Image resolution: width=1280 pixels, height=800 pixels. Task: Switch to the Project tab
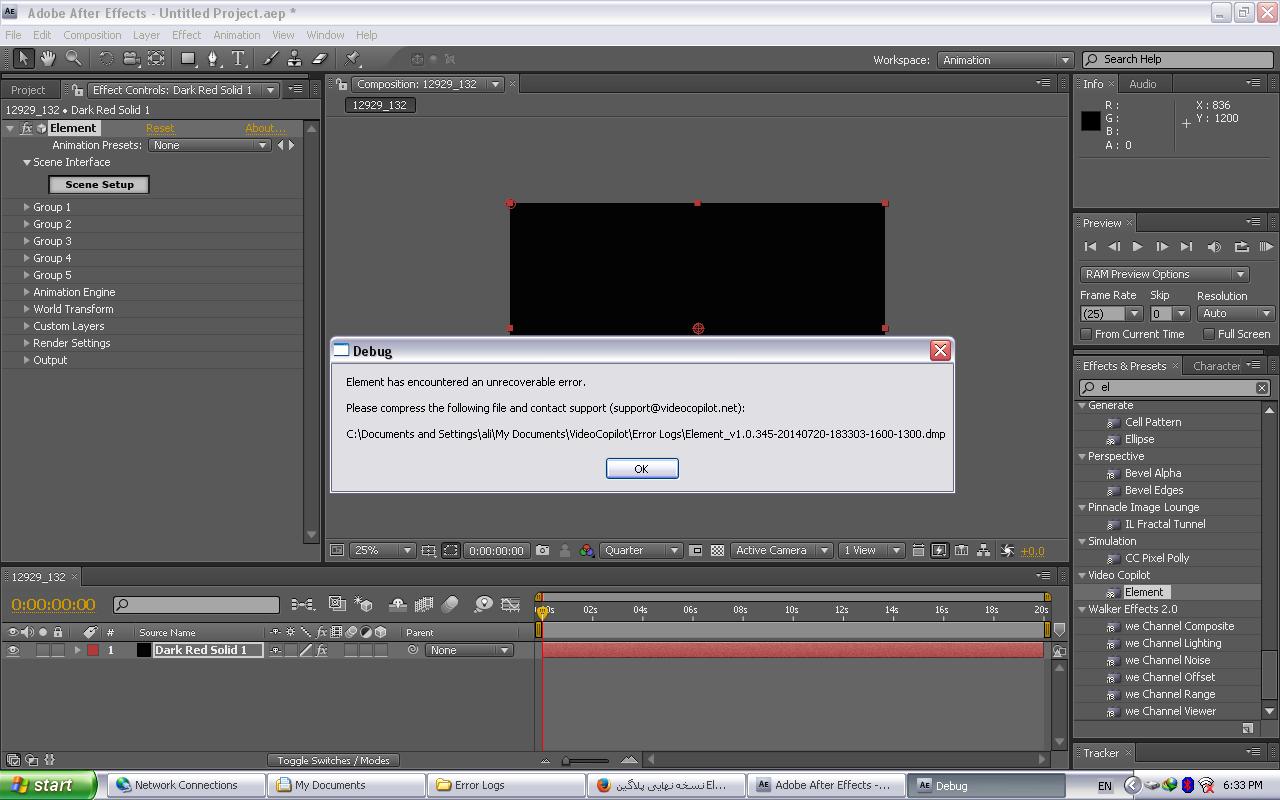point(28,90)
